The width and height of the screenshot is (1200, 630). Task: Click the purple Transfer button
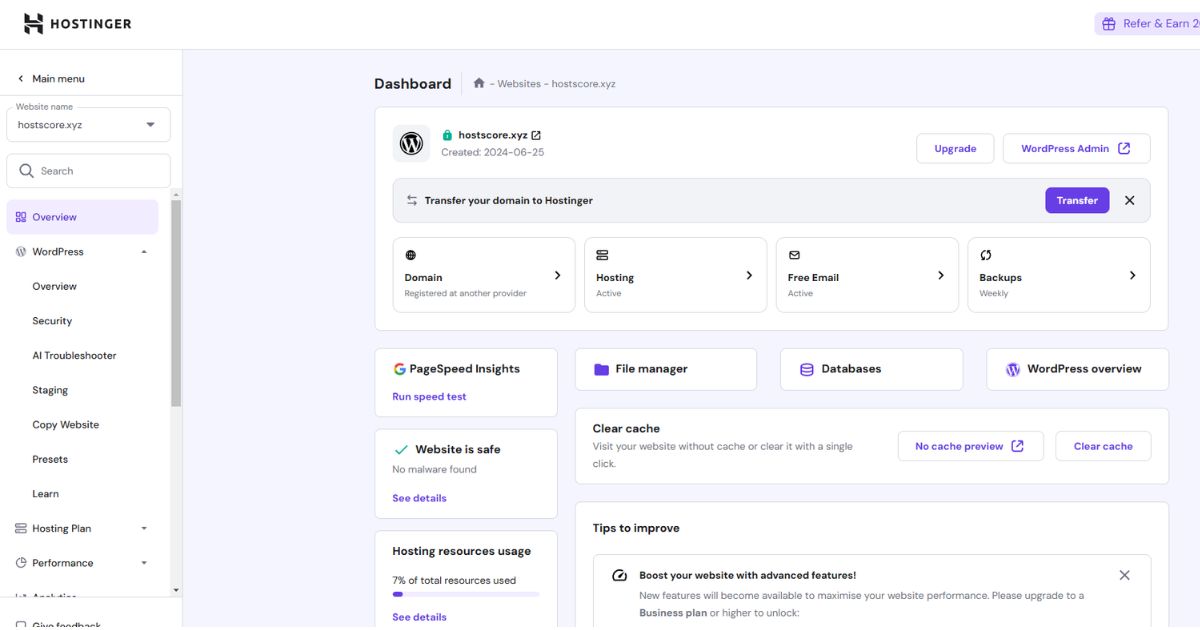(1077, 200)
